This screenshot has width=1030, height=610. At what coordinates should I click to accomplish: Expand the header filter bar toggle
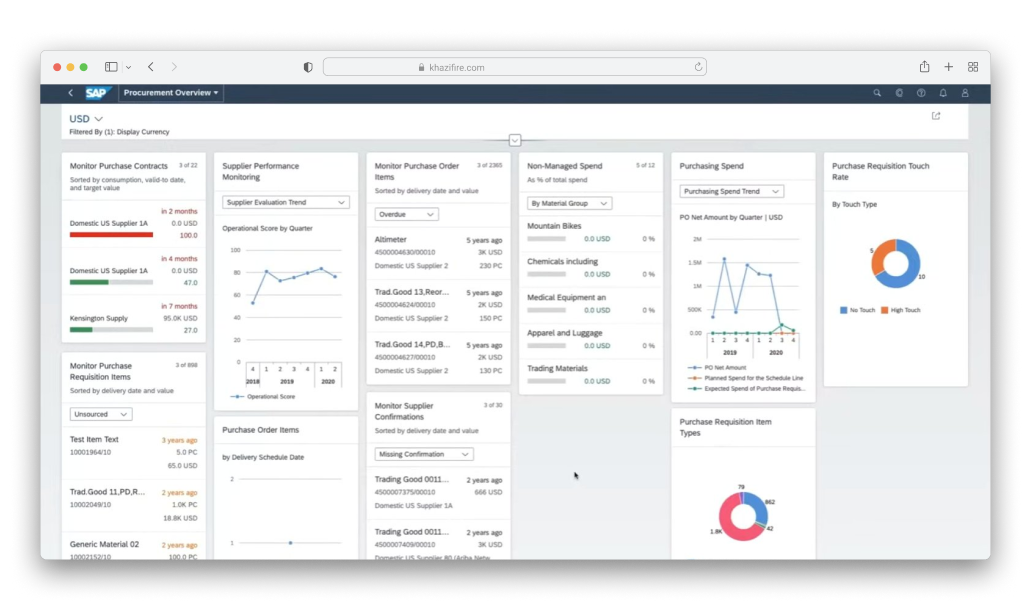click(x=515, y=140)
